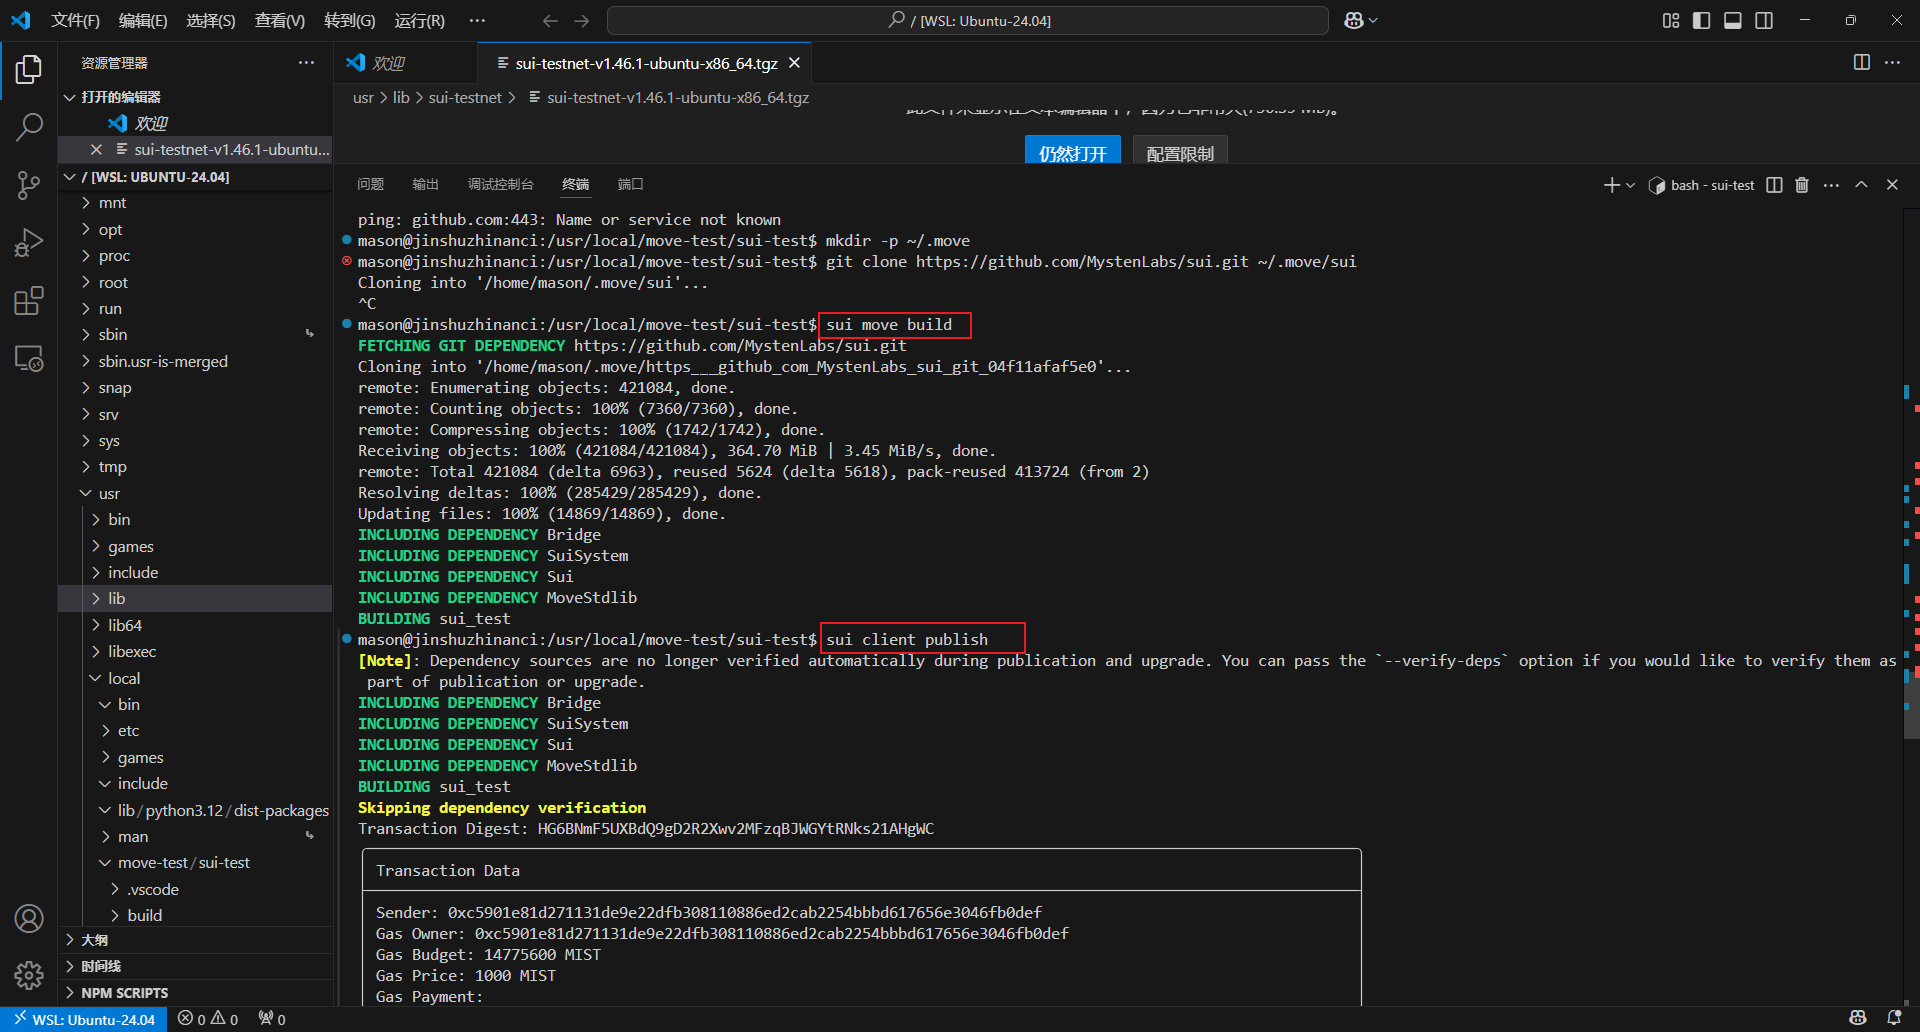Open the Run and Debug view
The height and width of the screenshot is (1032, 1920).
pos(29,243)
